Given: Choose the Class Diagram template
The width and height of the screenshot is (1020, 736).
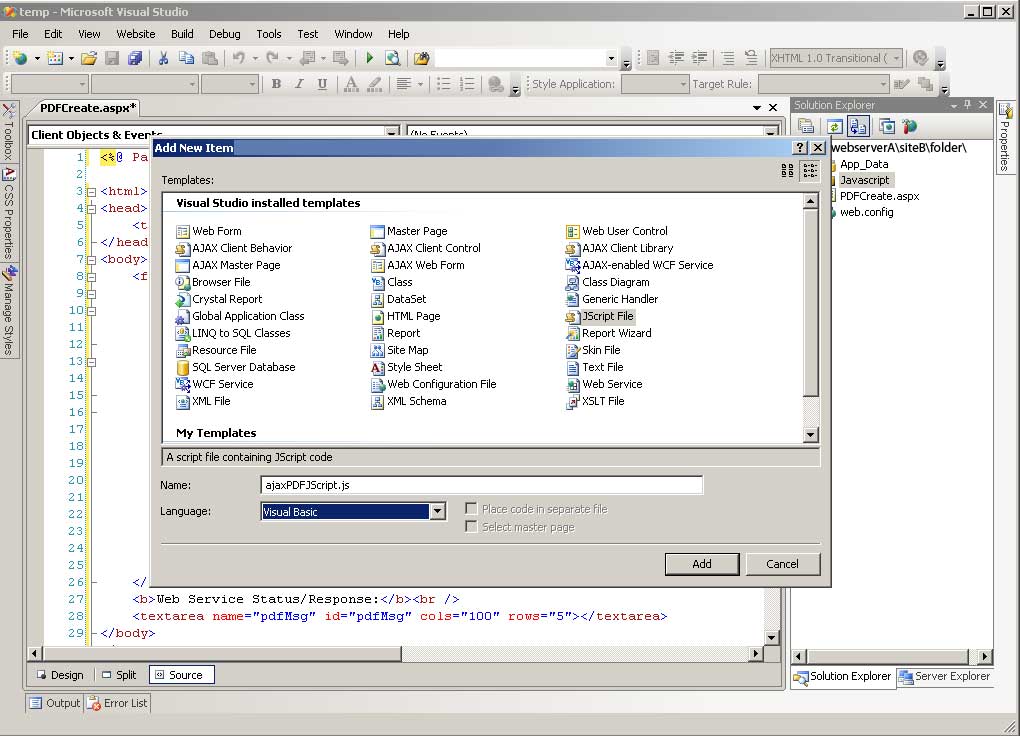Looking at the screenshot, I should [608, 282].
